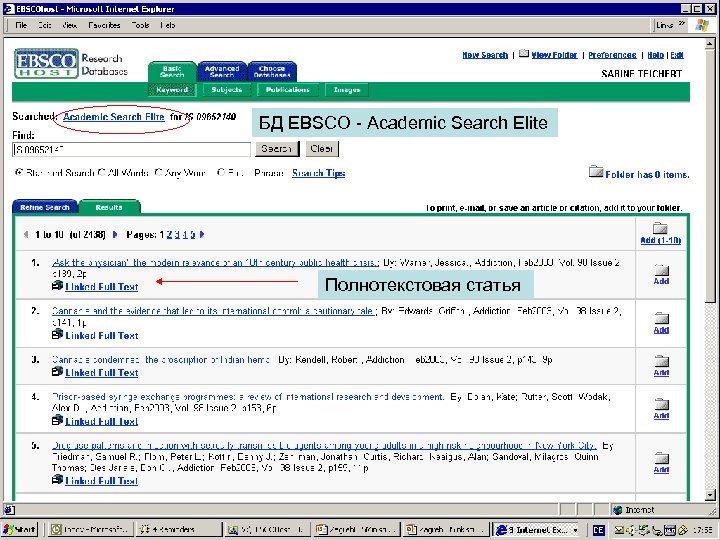Open the 'Ask the physician' article title
720x540 pixels.
215,263
